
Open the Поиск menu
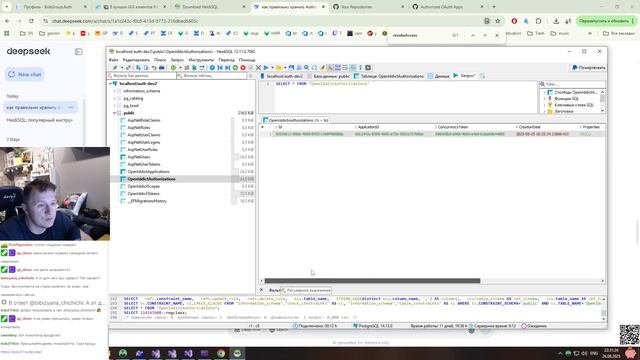pos(160,60)
